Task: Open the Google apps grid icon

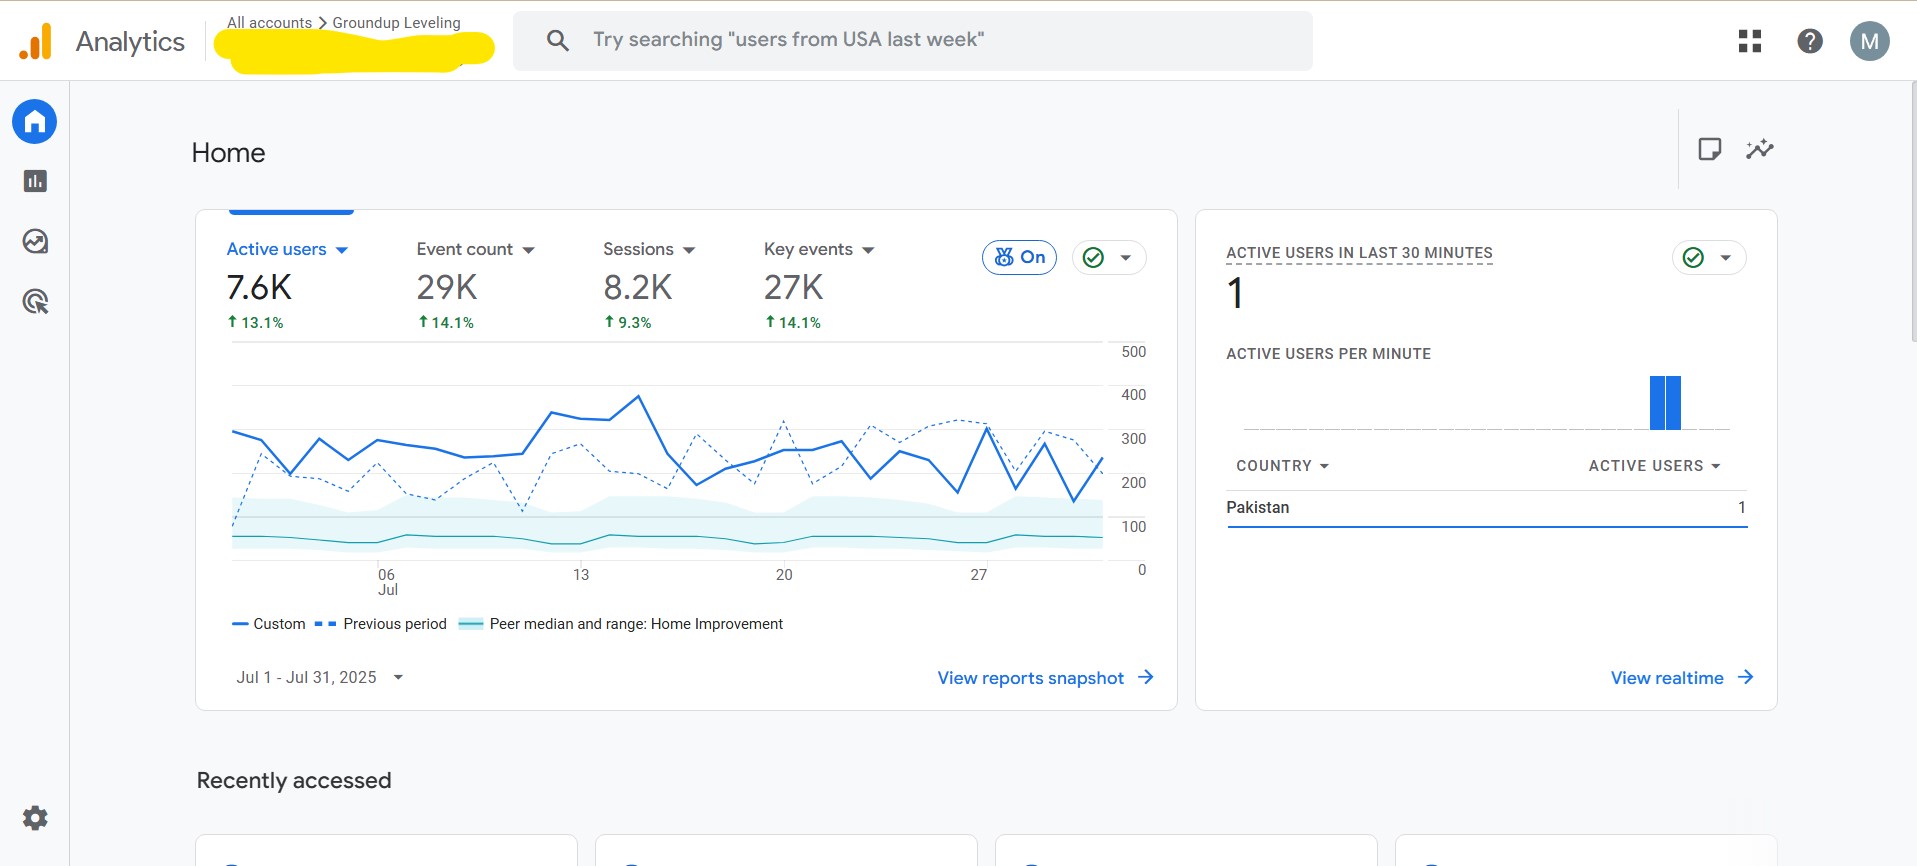Action: tap(1749, 41)
